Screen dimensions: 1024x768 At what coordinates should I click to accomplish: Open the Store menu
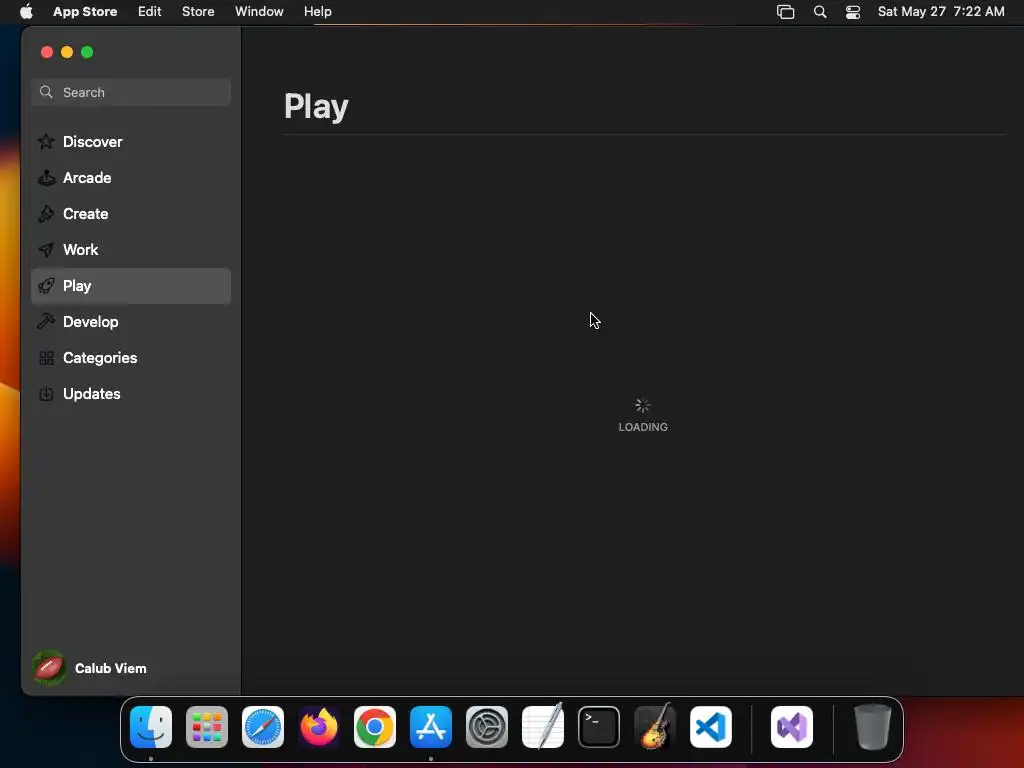[198, 12]
